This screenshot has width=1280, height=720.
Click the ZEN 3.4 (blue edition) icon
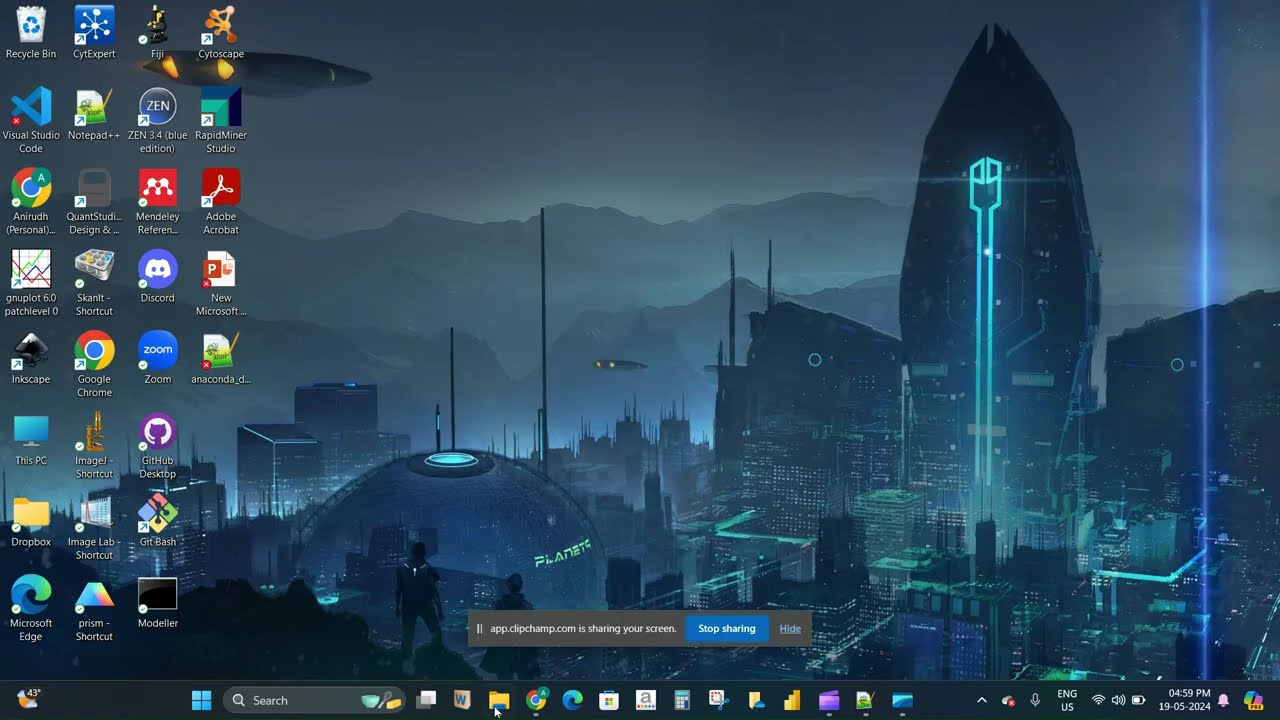pyautogui.click(x=158, y=120)
